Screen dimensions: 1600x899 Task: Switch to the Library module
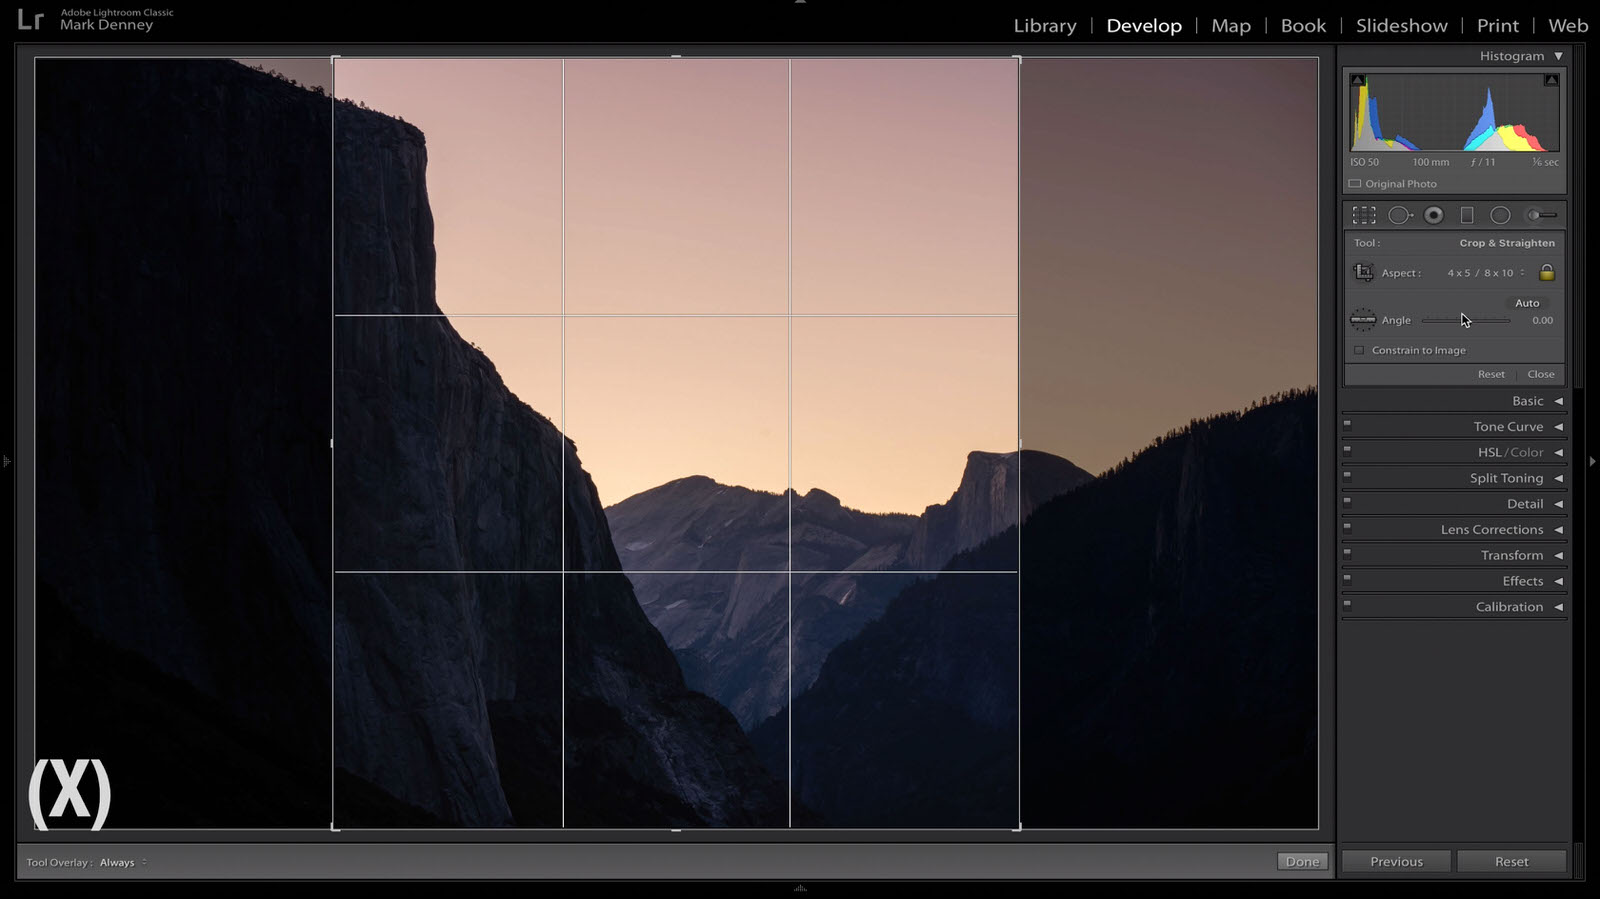pos(1045,26)
